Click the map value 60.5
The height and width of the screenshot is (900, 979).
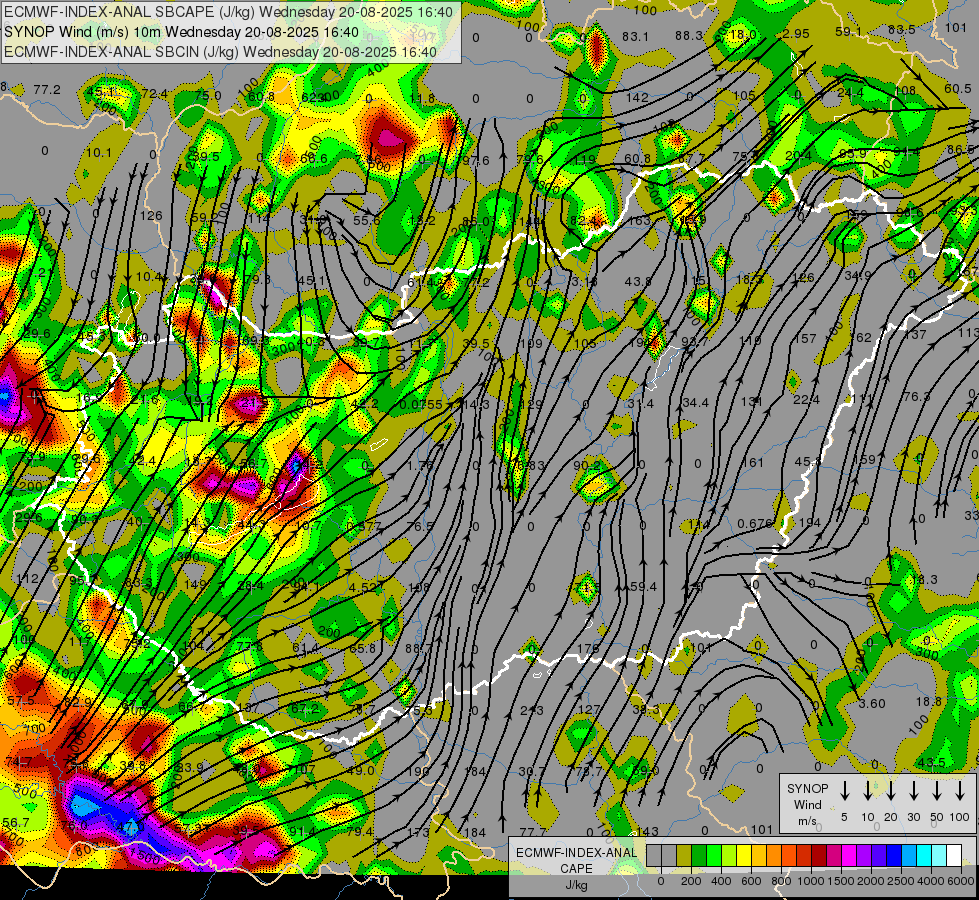pos(958,89)
